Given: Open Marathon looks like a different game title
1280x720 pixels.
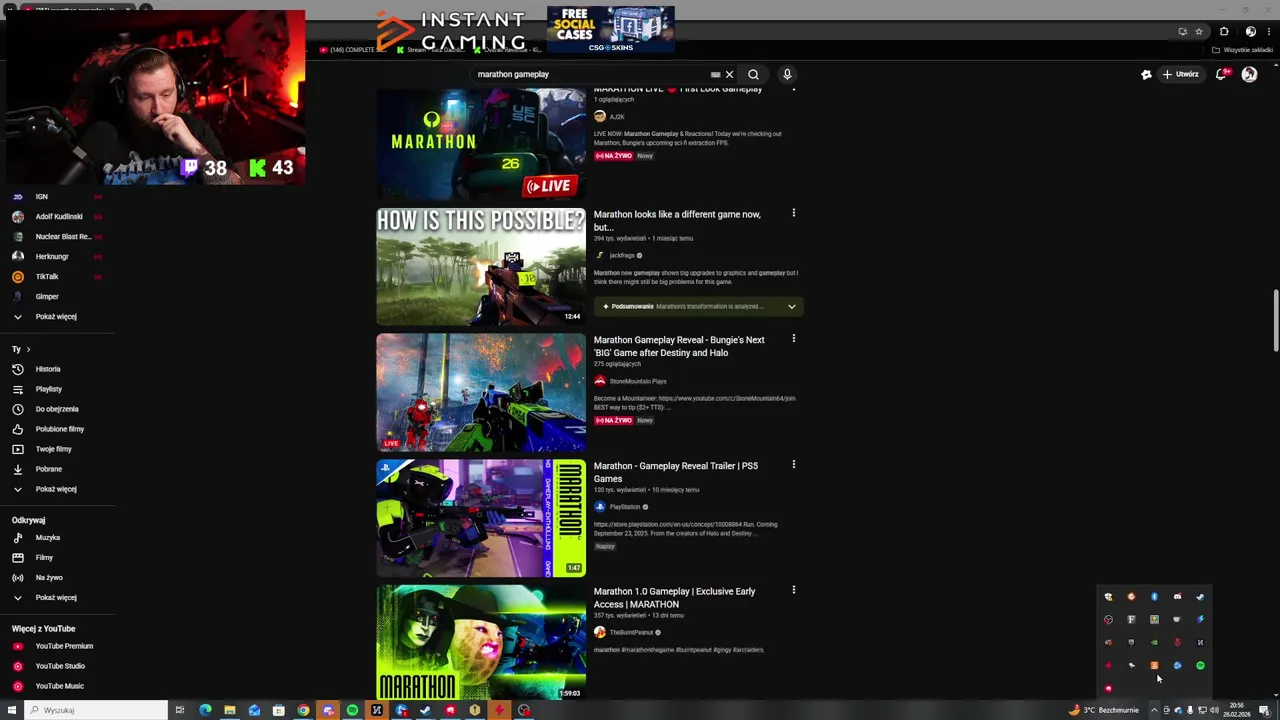Looking at the screenshot, I should click(677, 220).
